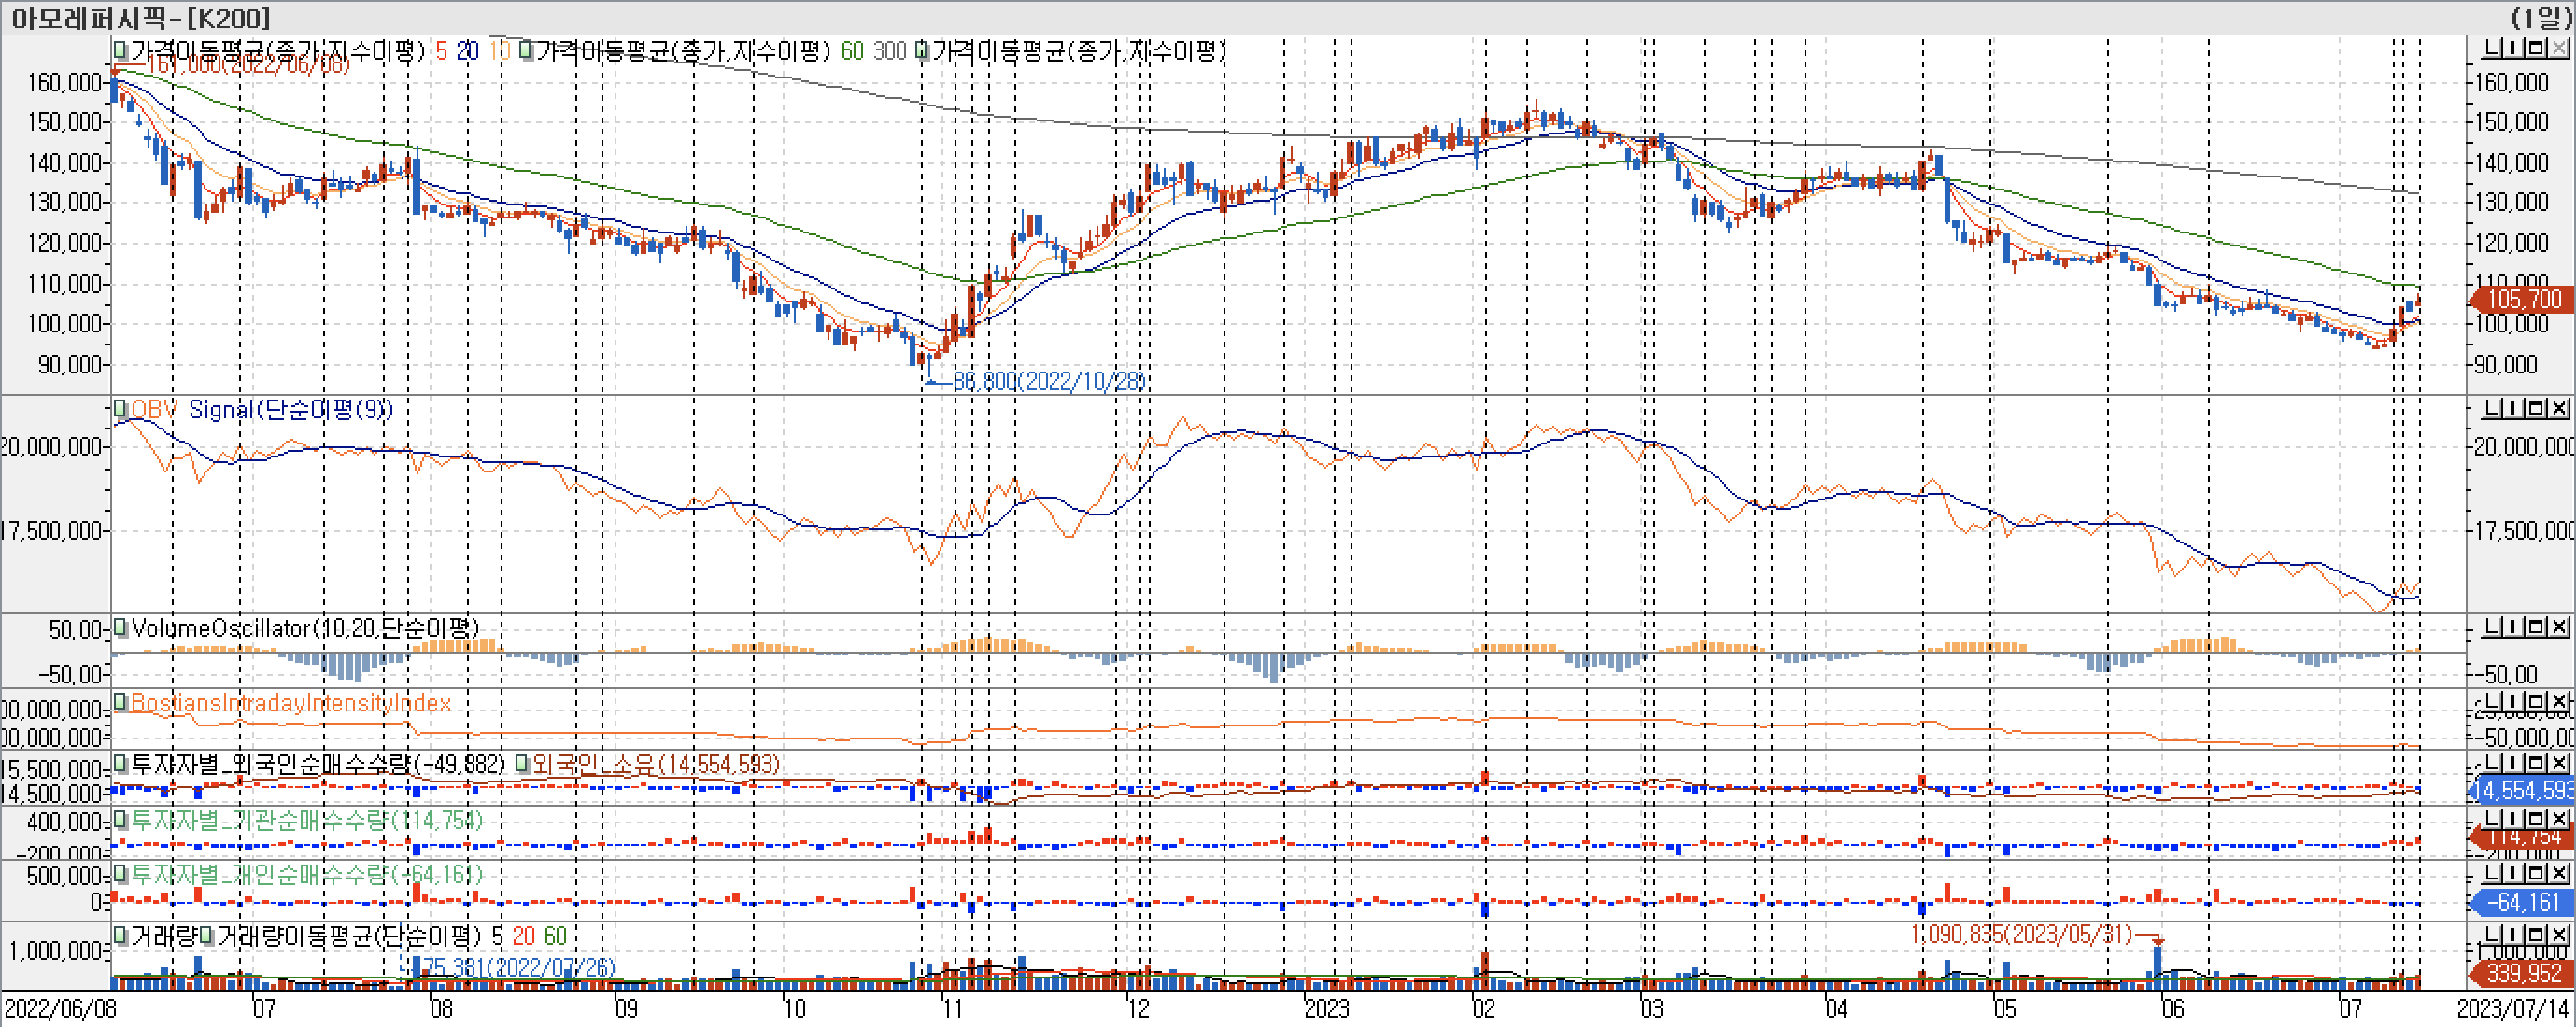Click the 105,700 current price tag

[x=2522, y=299]
